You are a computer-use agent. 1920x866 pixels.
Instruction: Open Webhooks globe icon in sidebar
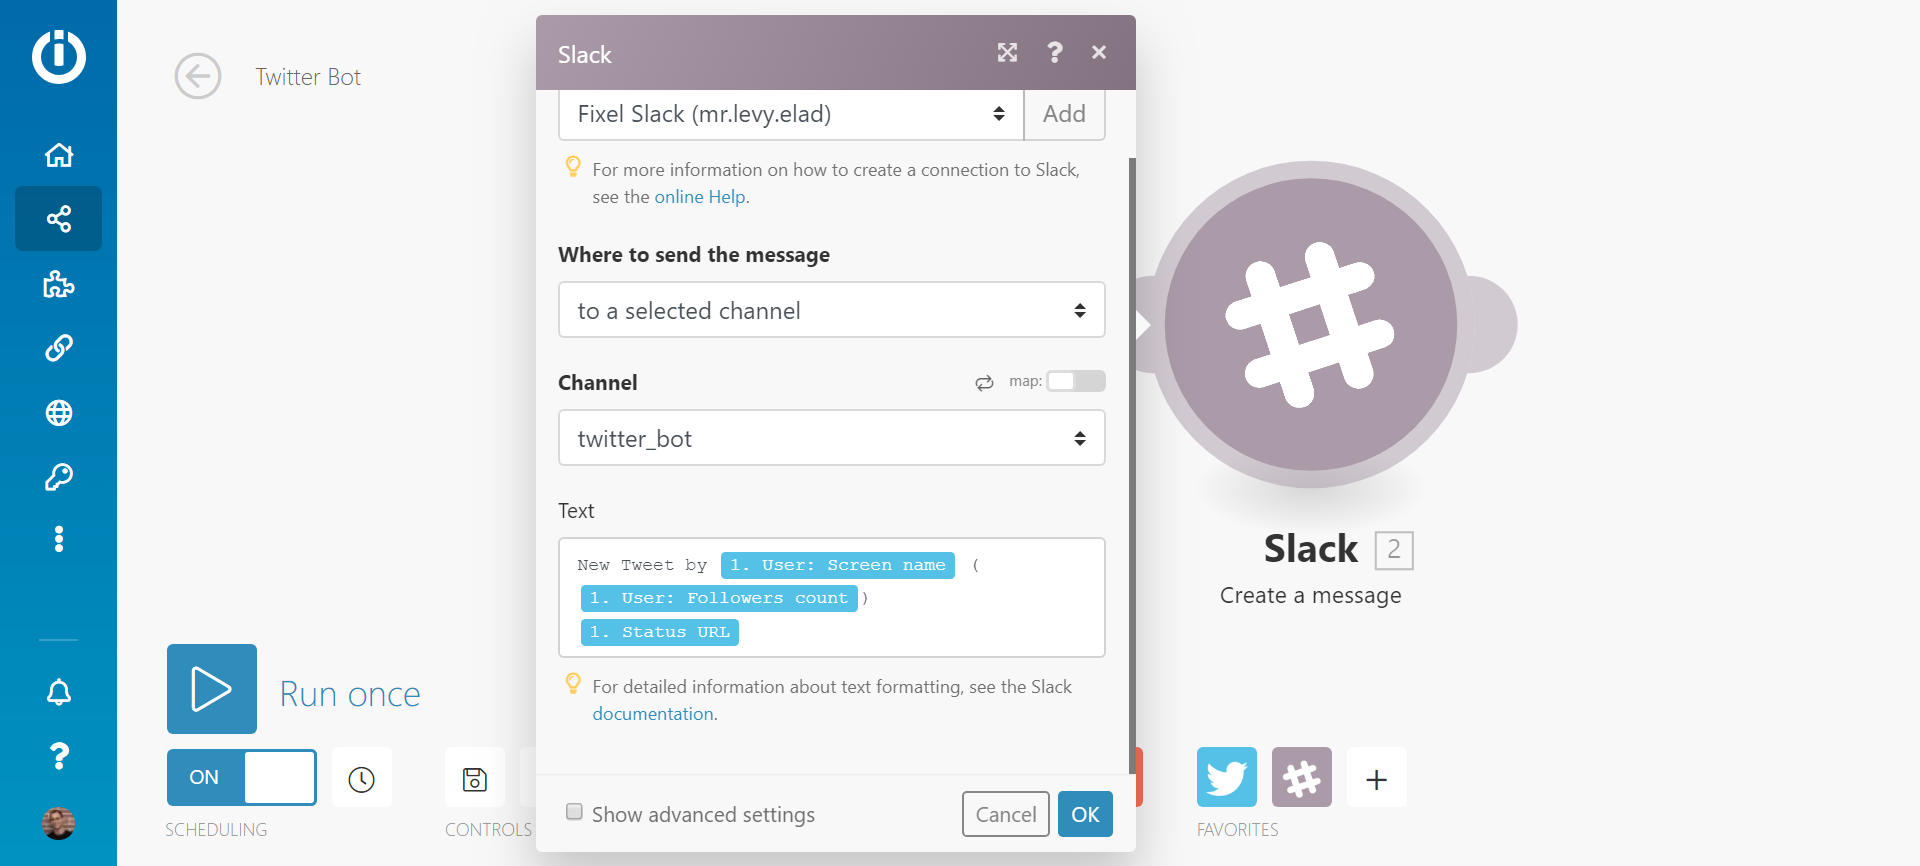tap(59, 413)
